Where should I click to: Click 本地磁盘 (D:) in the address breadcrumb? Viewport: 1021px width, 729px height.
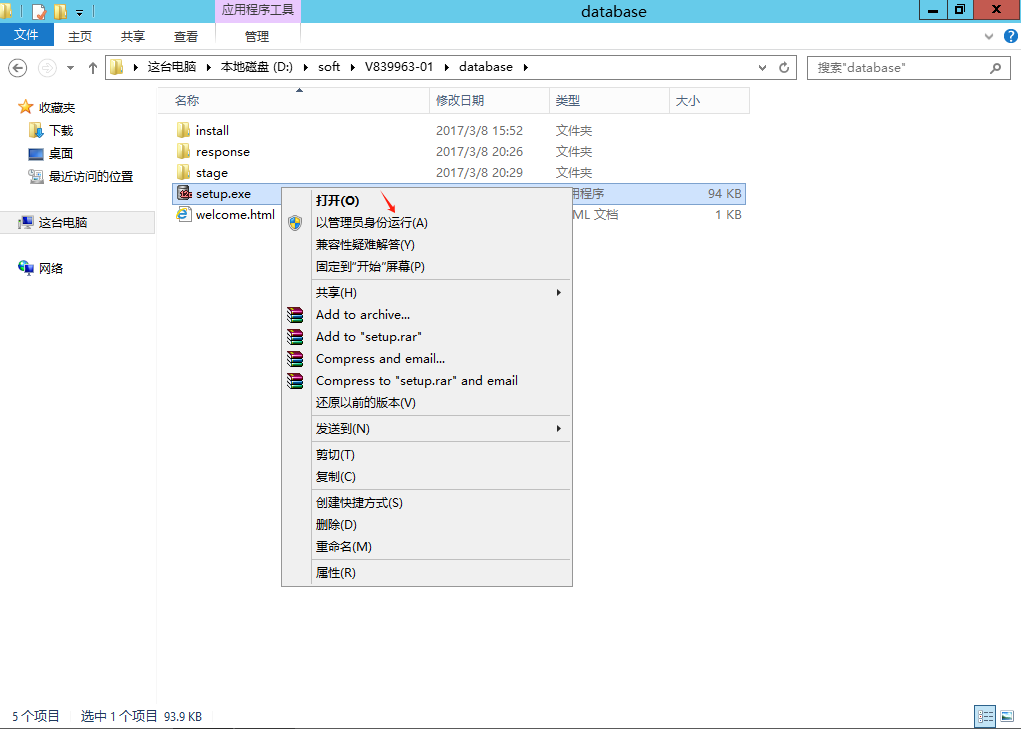[257, 67]
